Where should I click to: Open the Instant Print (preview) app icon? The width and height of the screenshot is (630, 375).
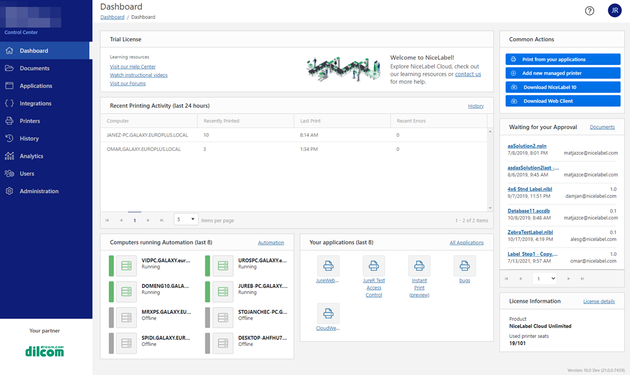tap(419, 266)
